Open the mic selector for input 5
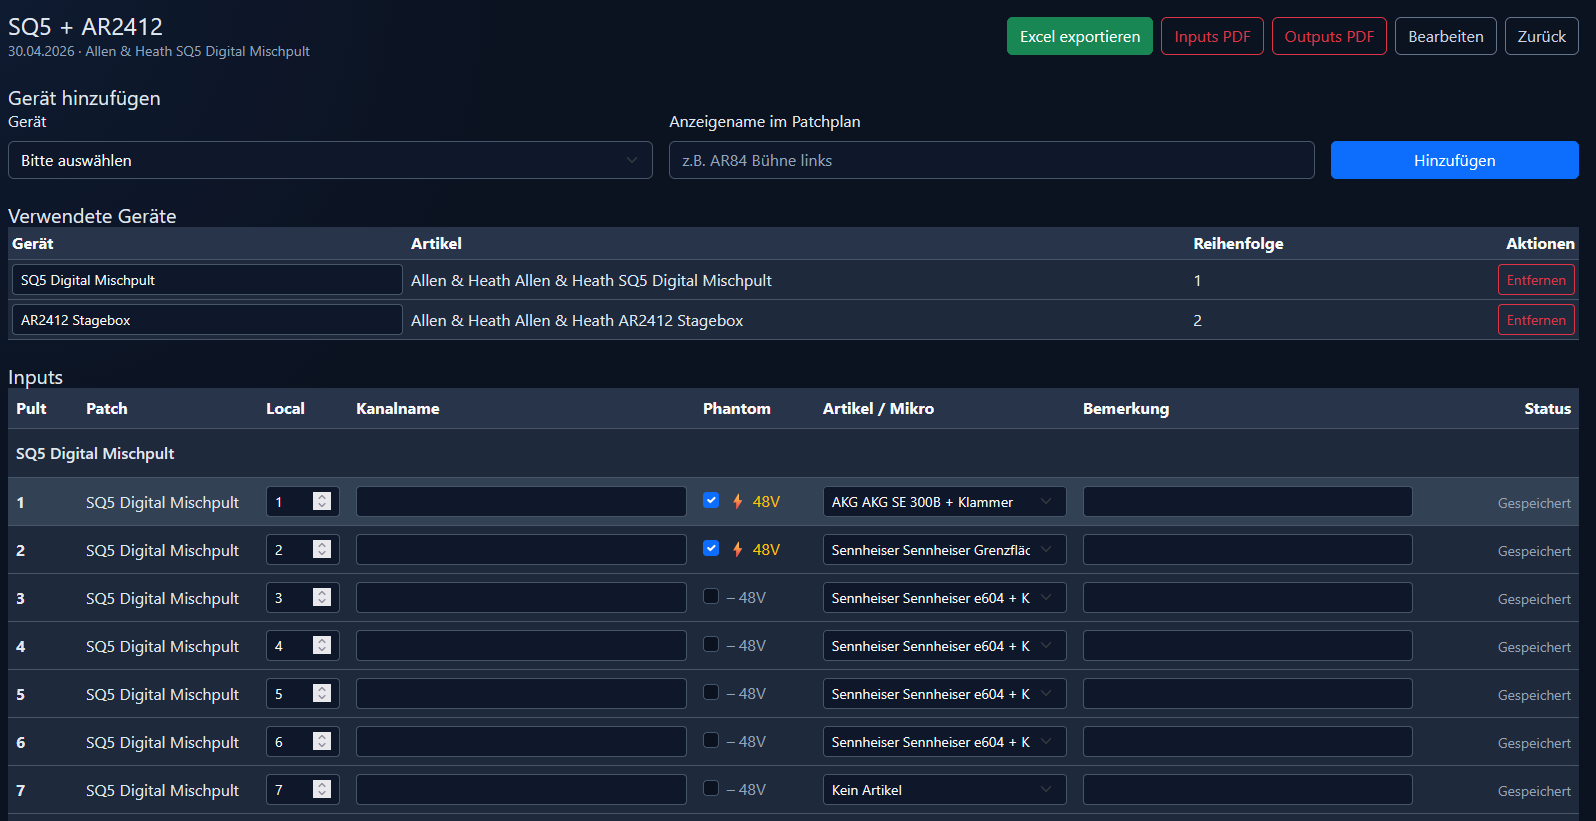 (944, 694)
